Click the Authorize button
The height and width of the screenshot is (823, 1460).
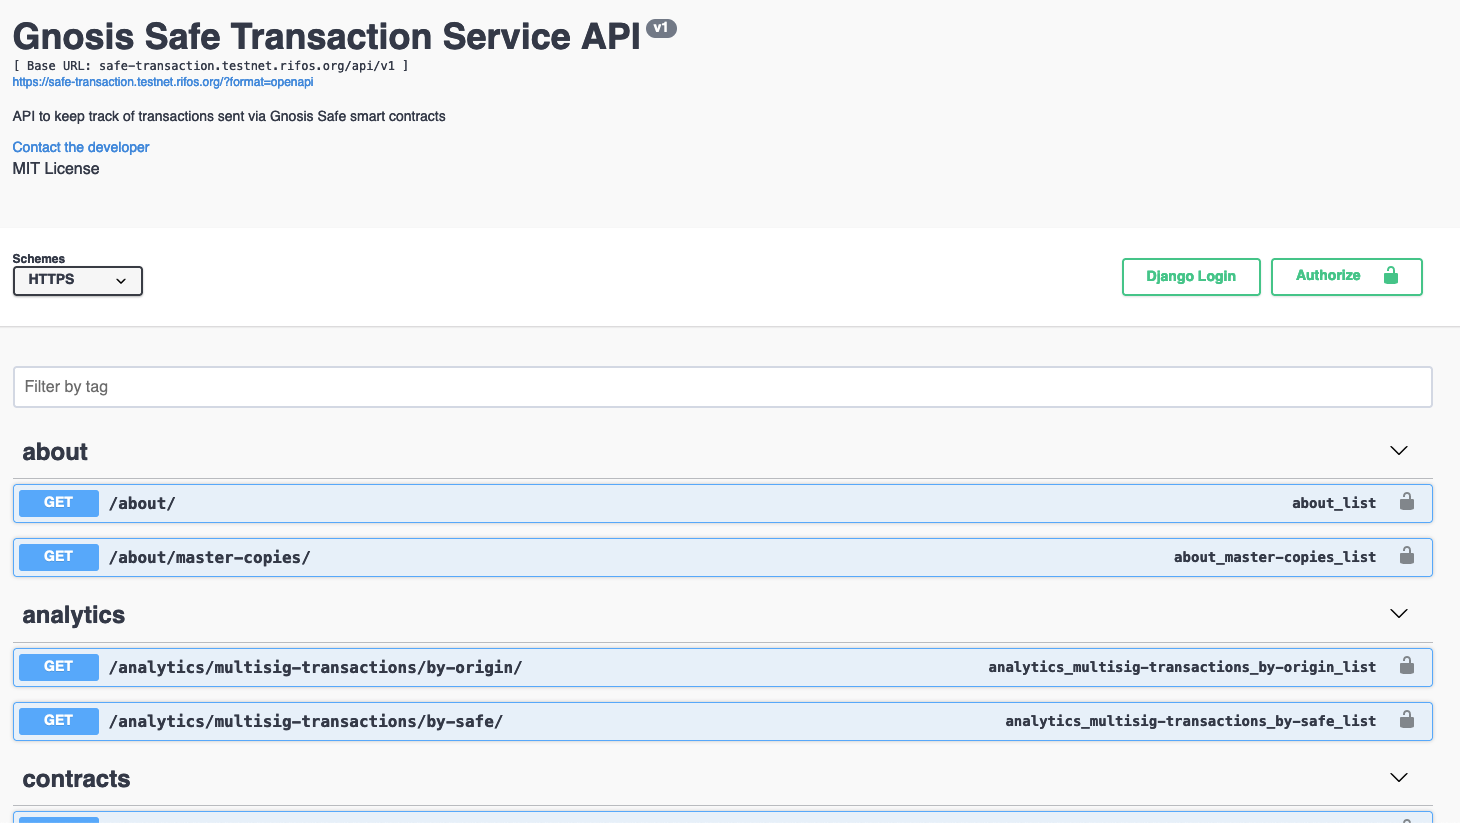click(1346, 277)
